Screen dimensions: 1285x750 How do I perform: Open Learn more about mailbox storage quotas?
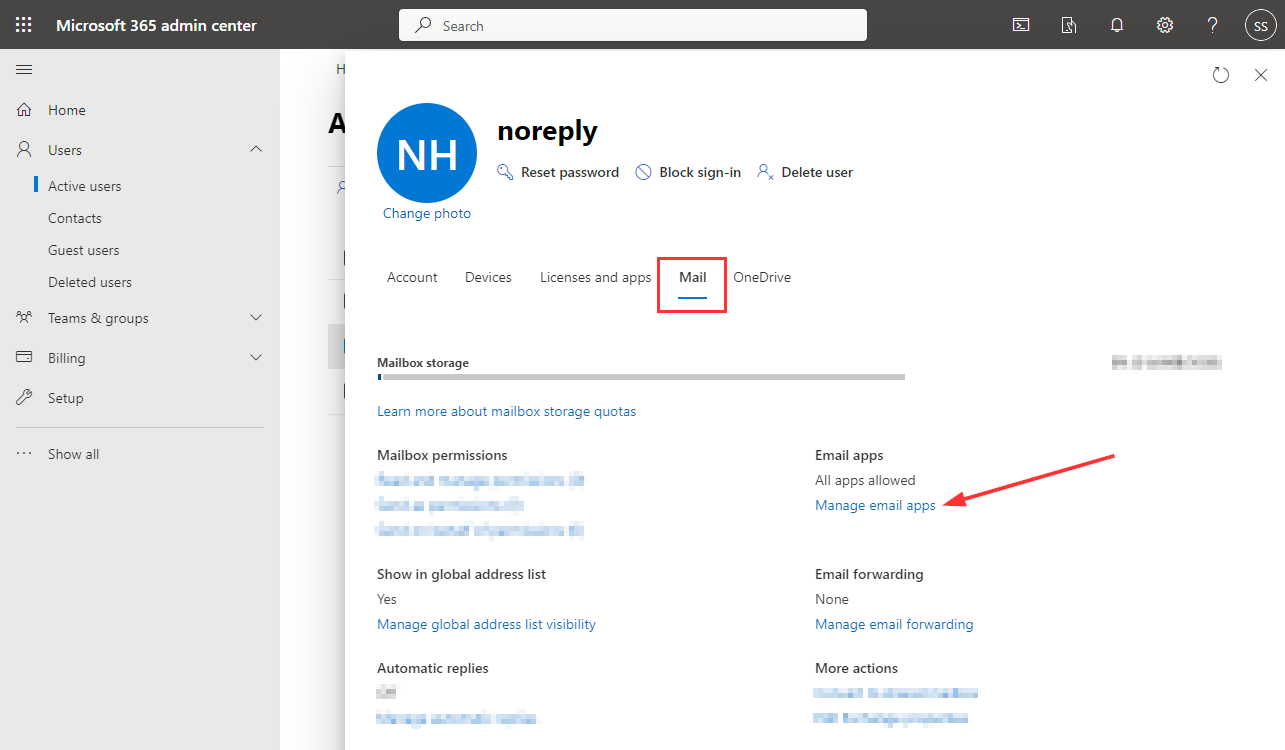[506, 411]
